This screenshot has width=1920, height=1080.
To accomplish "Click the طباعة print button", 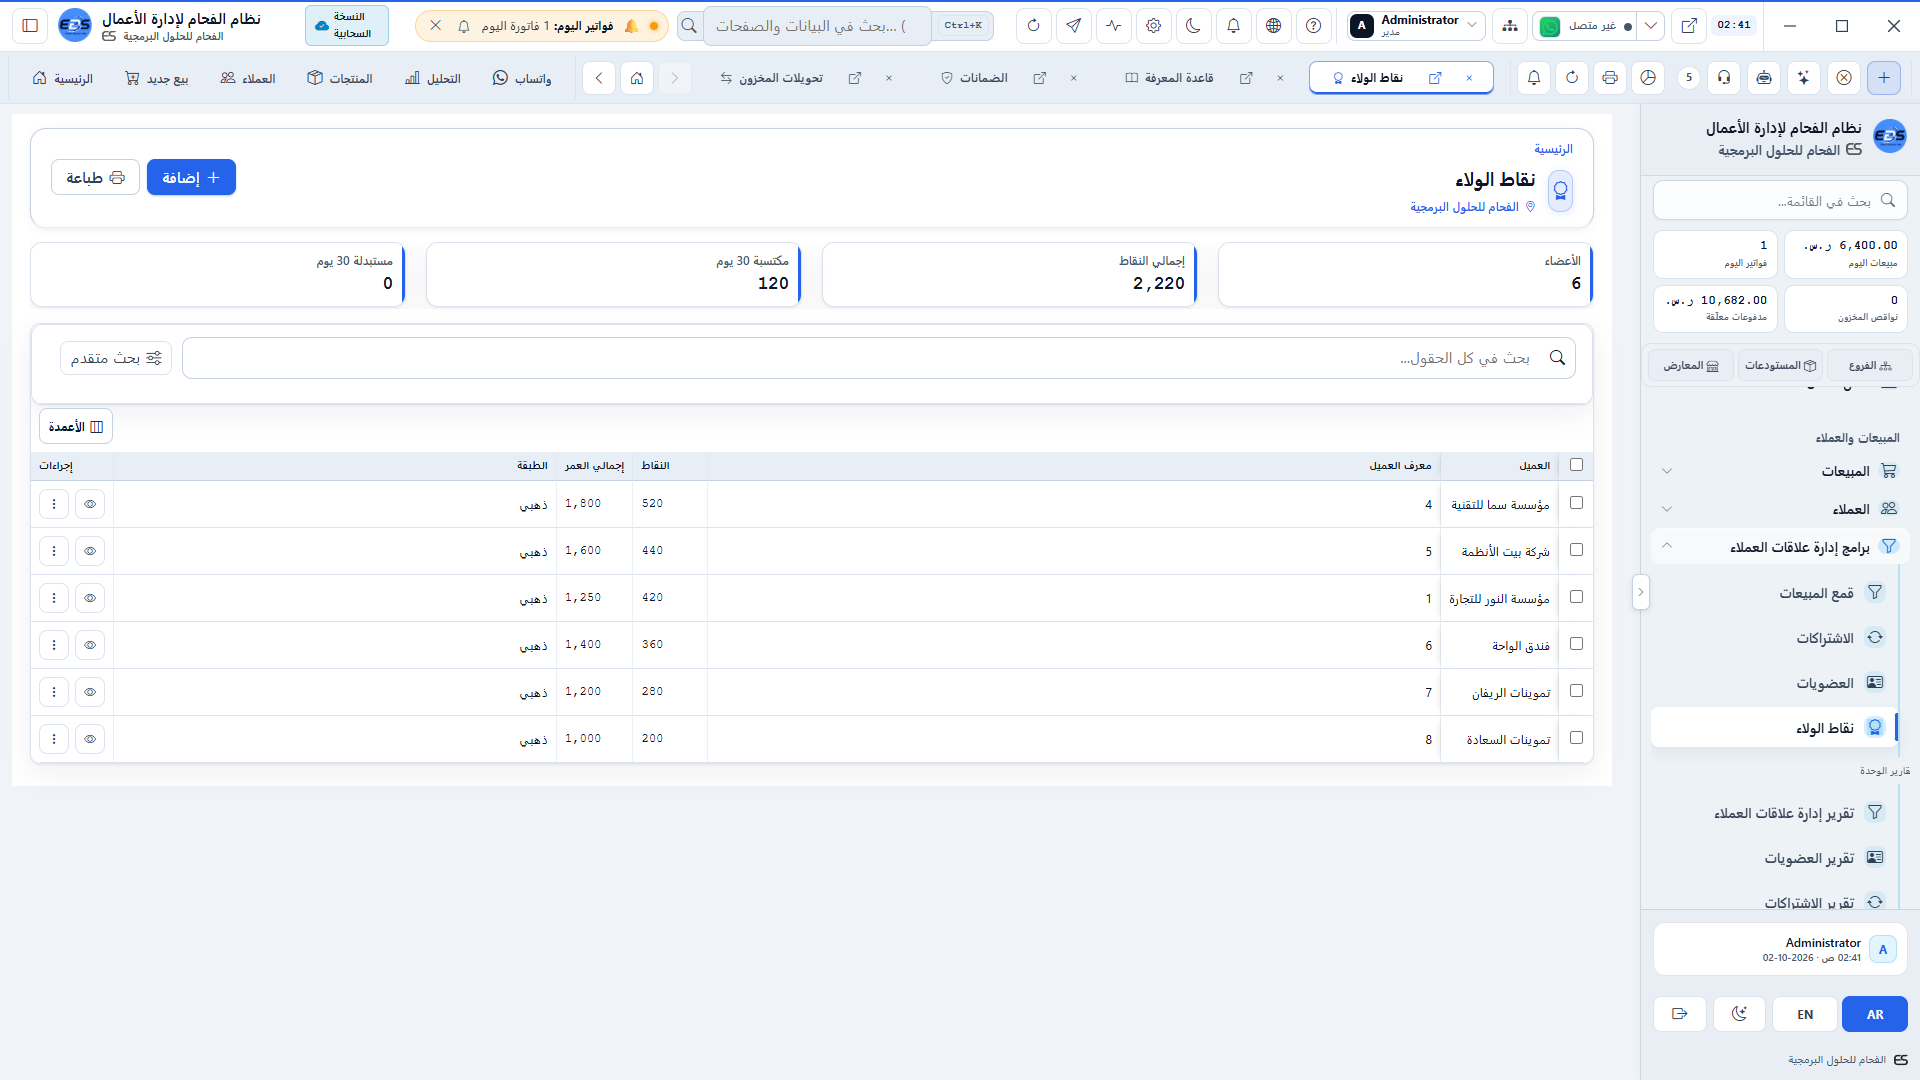I will (x=95, y=177).
